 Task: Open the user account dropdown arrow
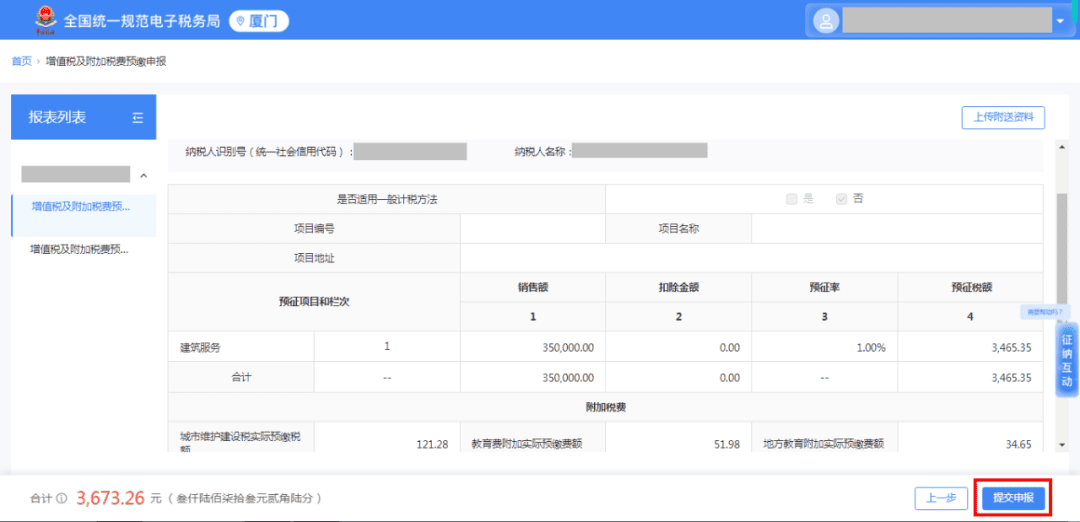[x=1059, y=21]
